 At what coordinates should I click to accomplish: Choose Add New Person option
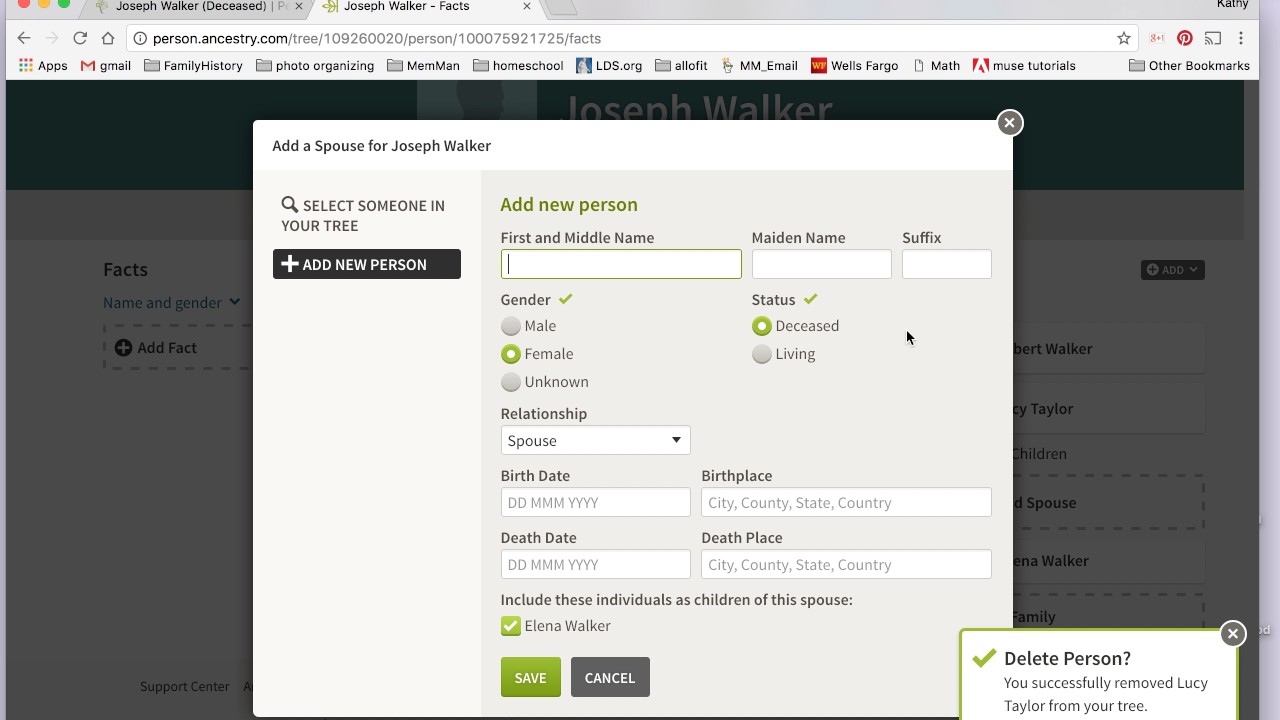pos(367,264)
